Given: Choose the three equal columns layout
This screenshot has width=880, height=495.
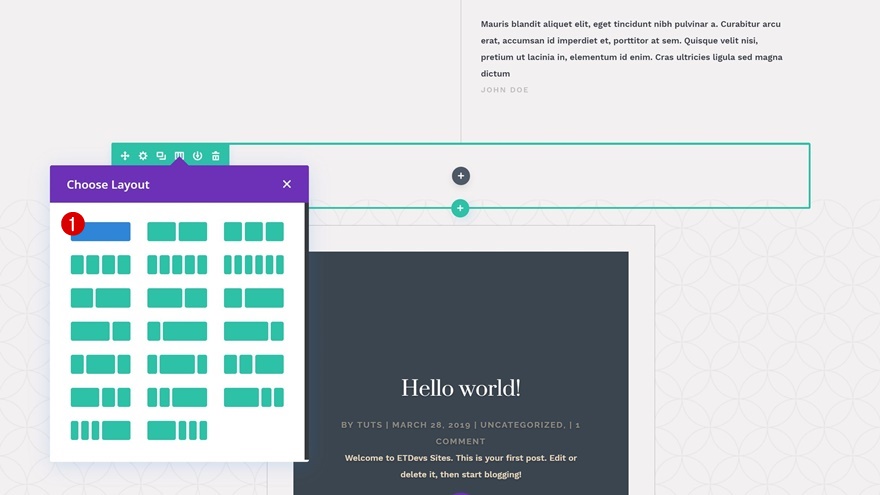Looking at the screenshot, I should pyautogui.click(x=254, y=231).
